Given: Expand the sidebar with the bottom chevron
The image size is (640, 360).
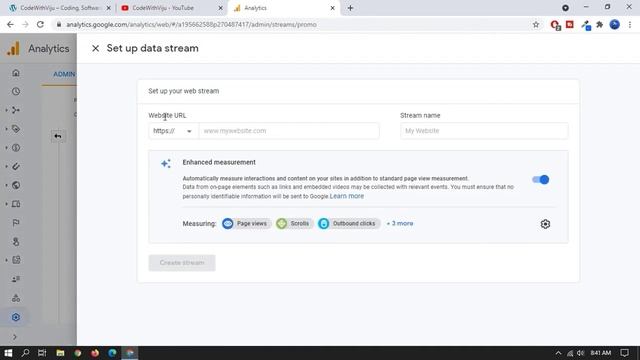Looking at the screenshot, I should pos(15,337).
